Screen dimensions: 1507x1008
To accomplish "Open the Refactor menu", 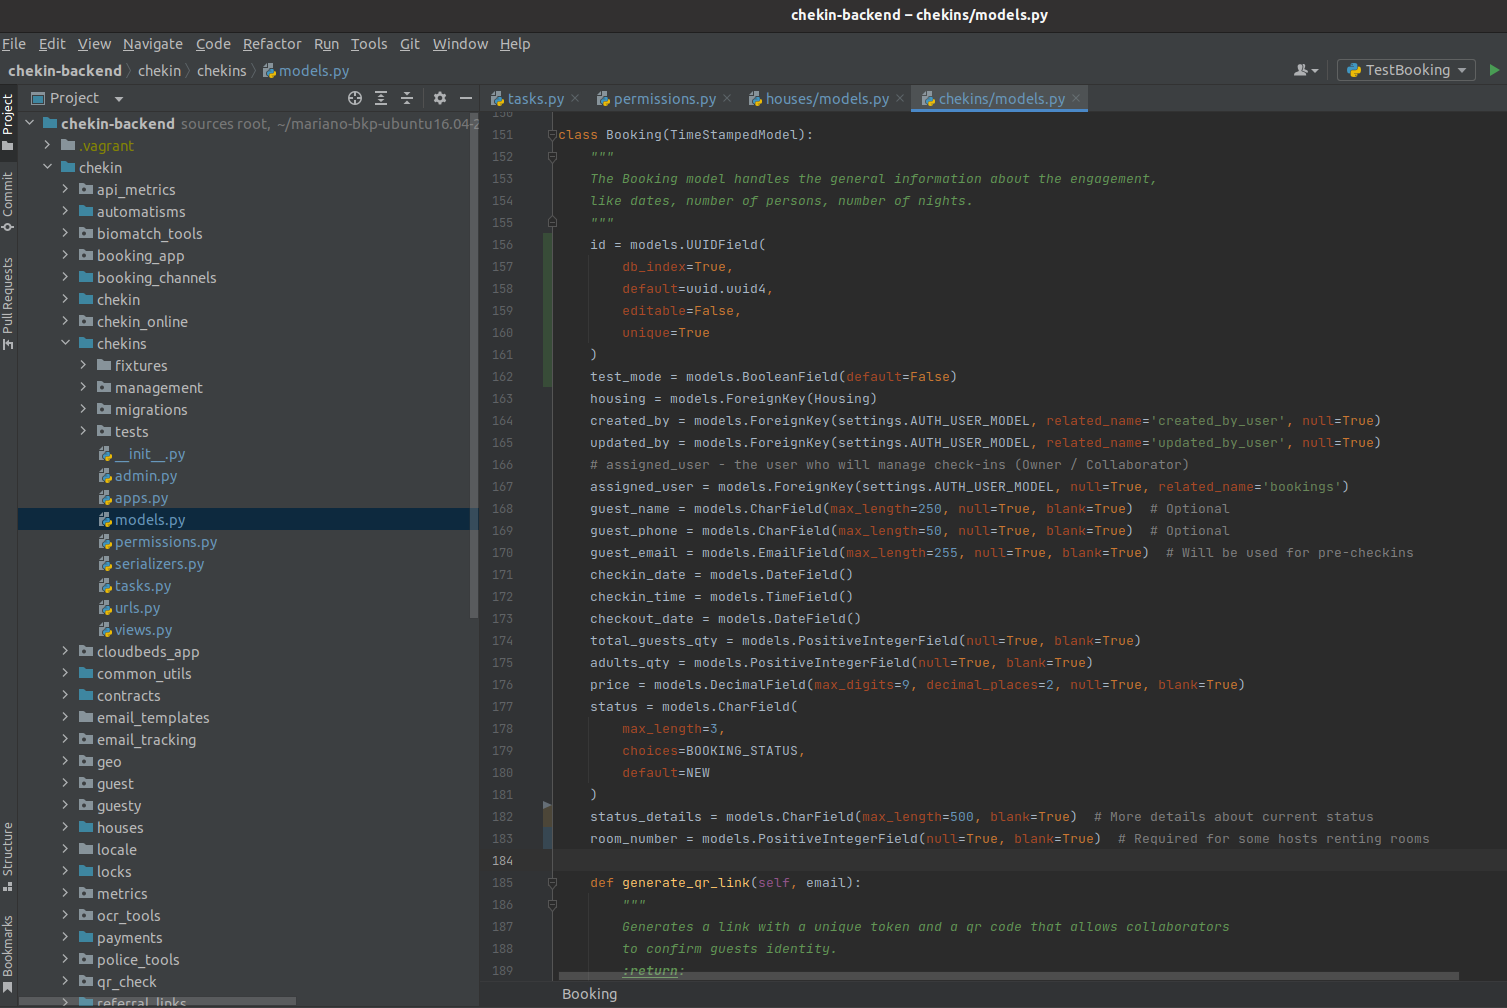I will coord(271,44).
